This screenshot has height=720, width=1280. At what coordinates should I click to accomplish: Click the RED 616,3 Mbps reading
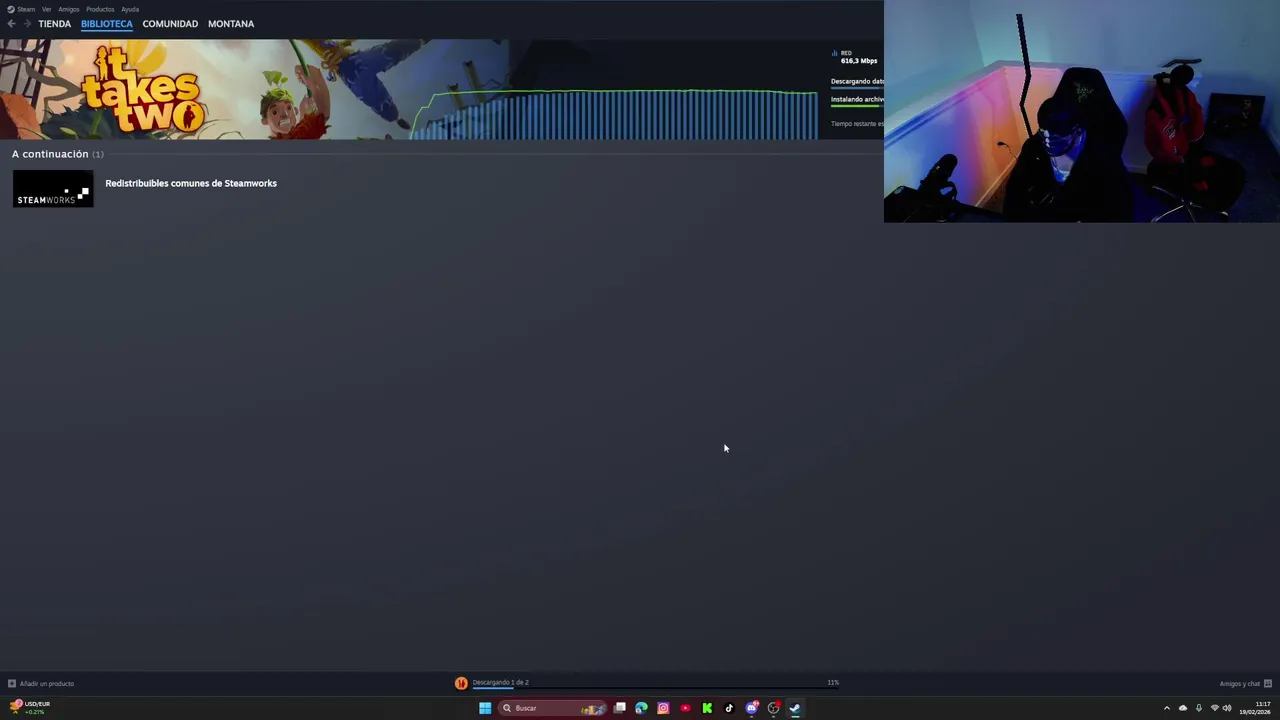(x=856, y=57)
